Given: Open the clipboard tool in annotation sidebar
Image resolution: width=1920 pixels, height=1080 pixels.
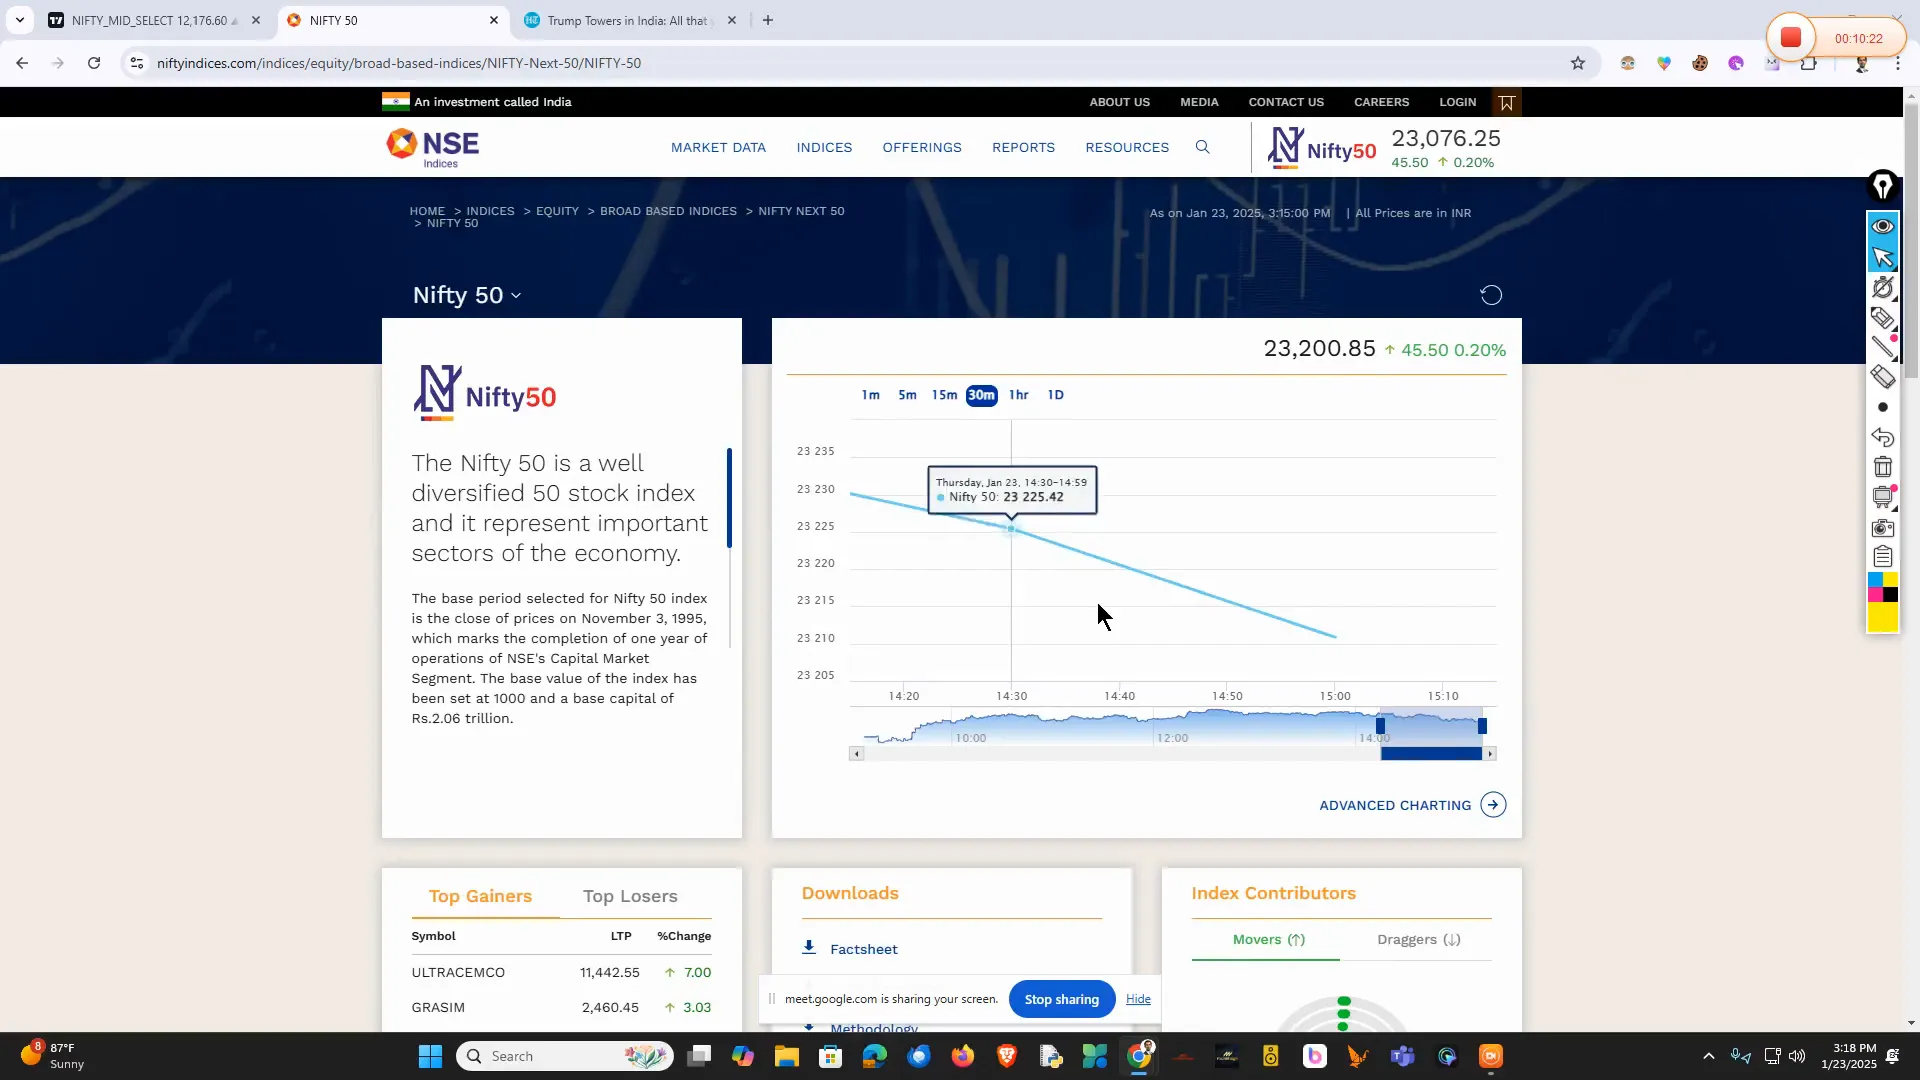Looking at the screenshot, I should point(1884,556).
